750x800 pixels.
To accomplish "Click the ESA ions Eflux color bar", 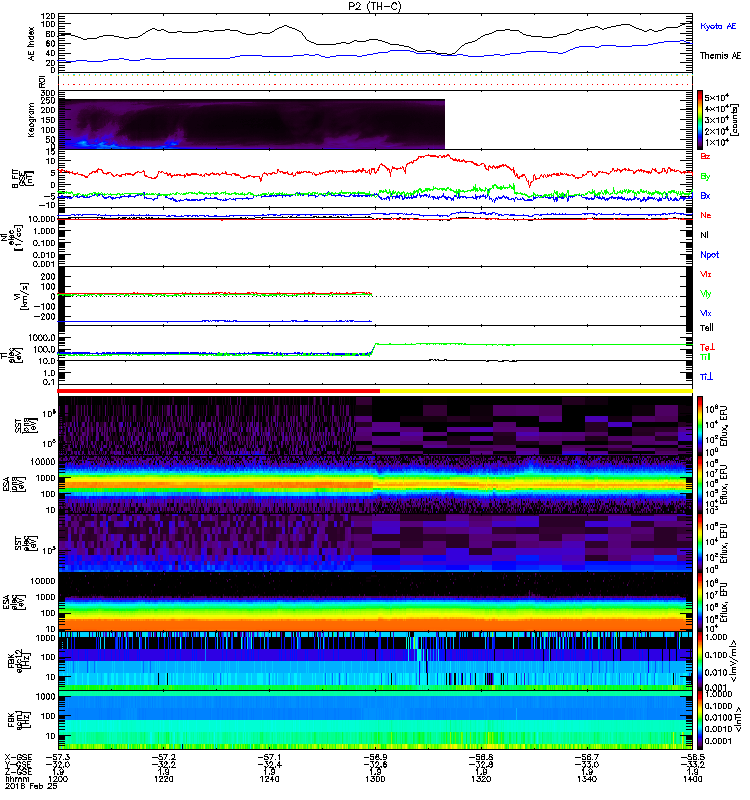I will [x=699, y=484].
